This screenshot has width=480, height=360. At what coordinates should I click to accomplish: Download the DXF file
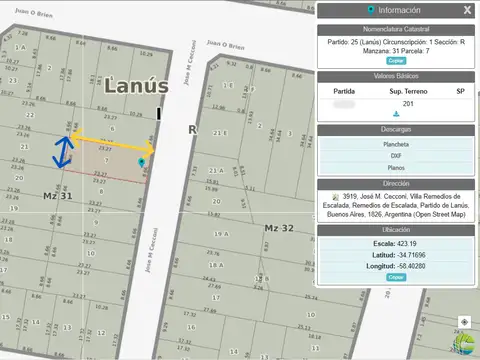[396, 156]
